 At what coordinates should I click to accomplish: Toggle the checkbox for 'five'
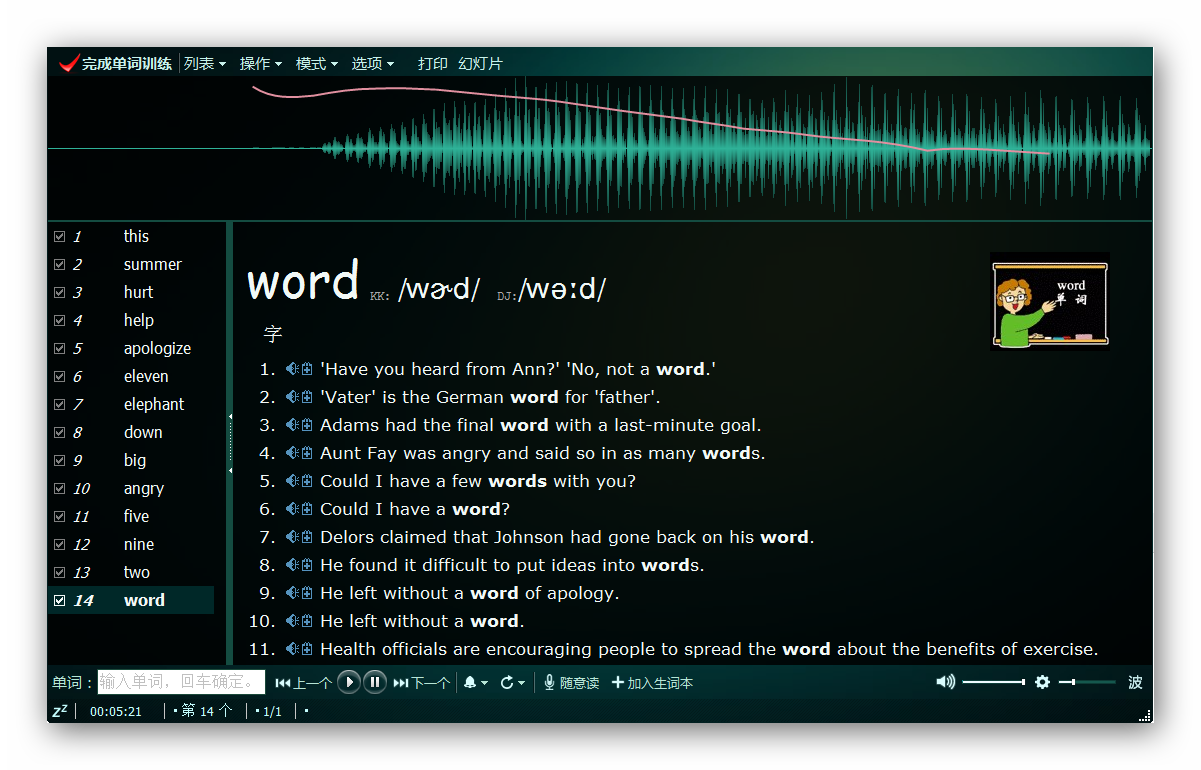tap(60, 517)
